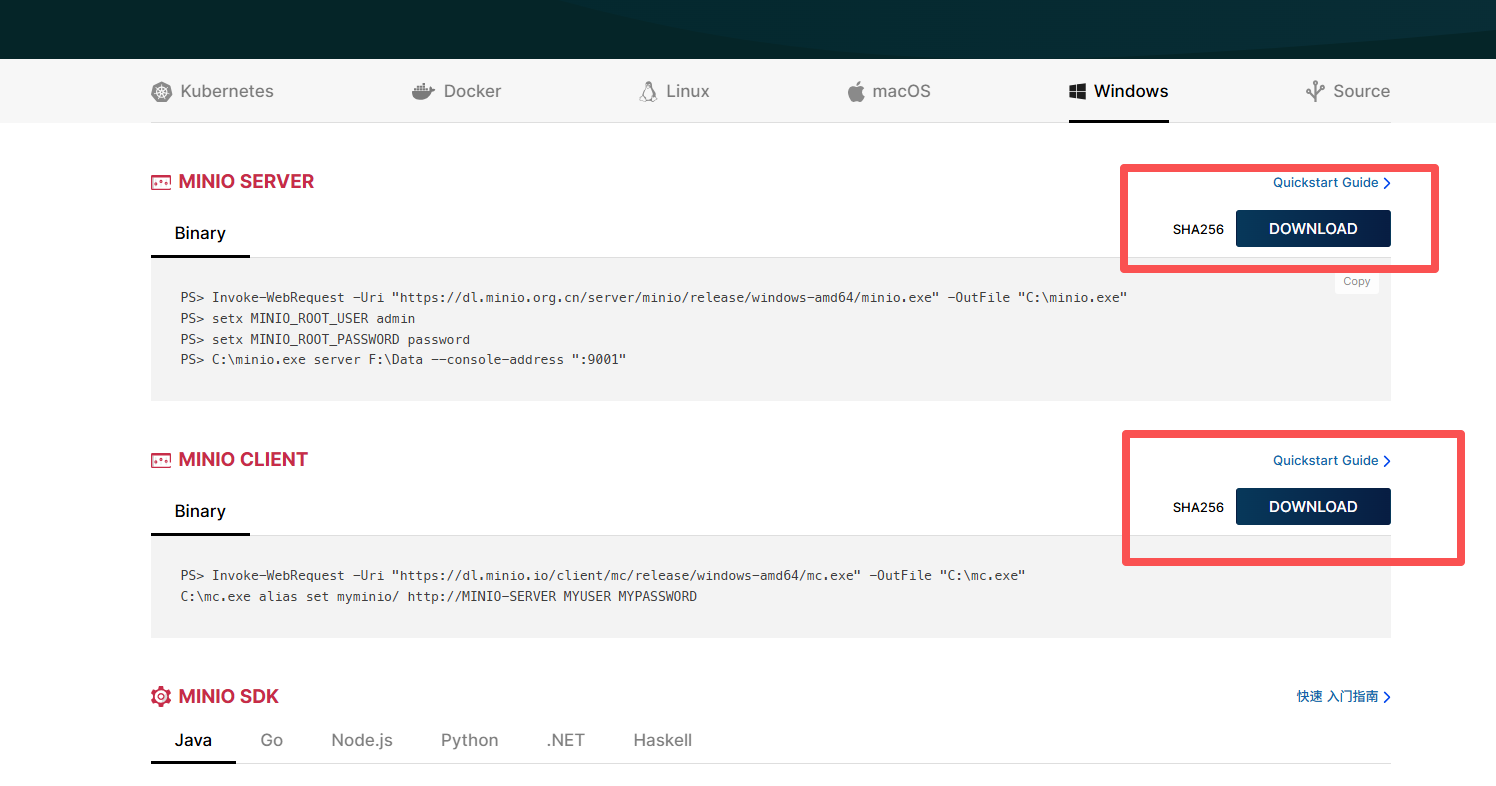Select Binary tab under MinIO Client

point(200,511)
